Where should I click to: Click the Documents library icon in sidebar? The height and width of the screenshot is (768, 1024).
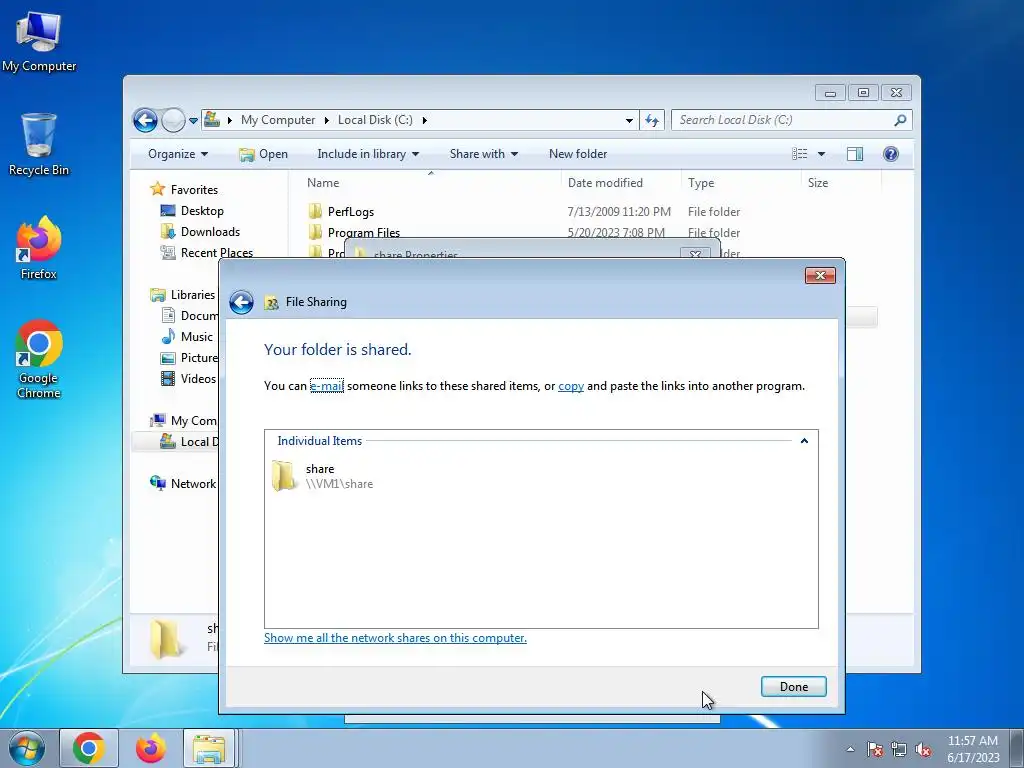[168, 315]
